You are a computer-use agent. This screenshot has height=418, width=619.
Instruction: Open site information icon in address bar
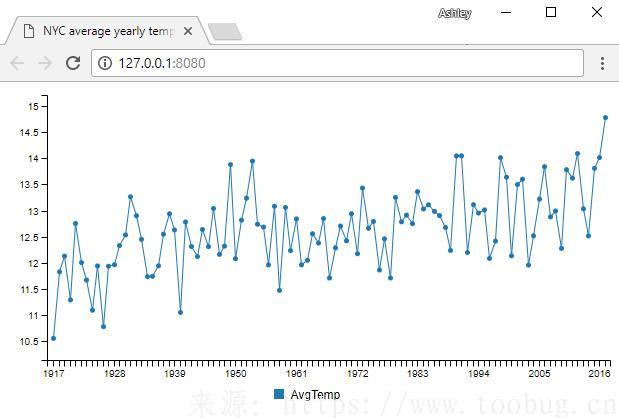pyautogui.click(x=106, y=63)
